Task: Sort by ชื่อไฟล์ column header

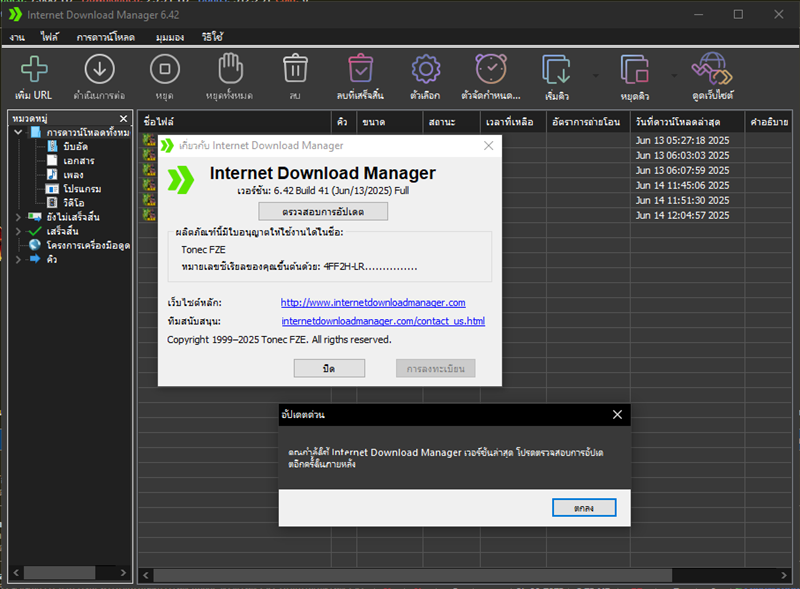Action: (235, 121)
